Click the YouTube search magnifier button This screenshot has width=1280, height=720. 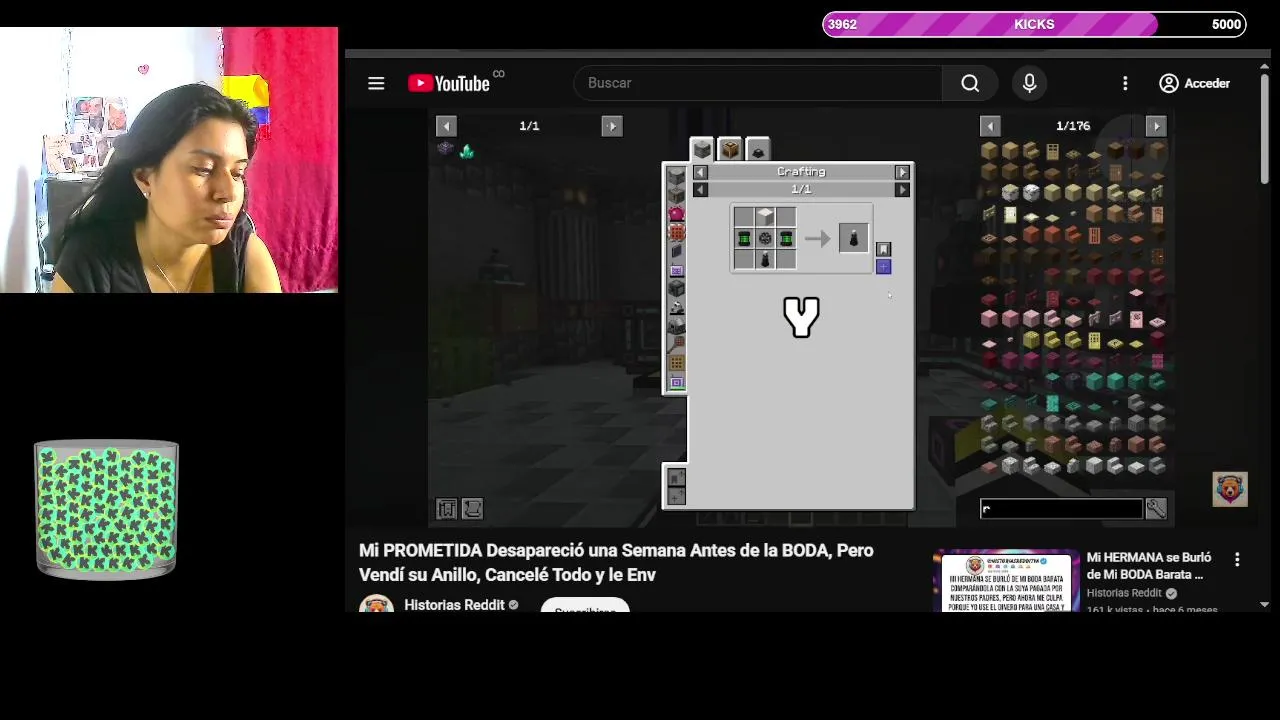click(970, 83)
